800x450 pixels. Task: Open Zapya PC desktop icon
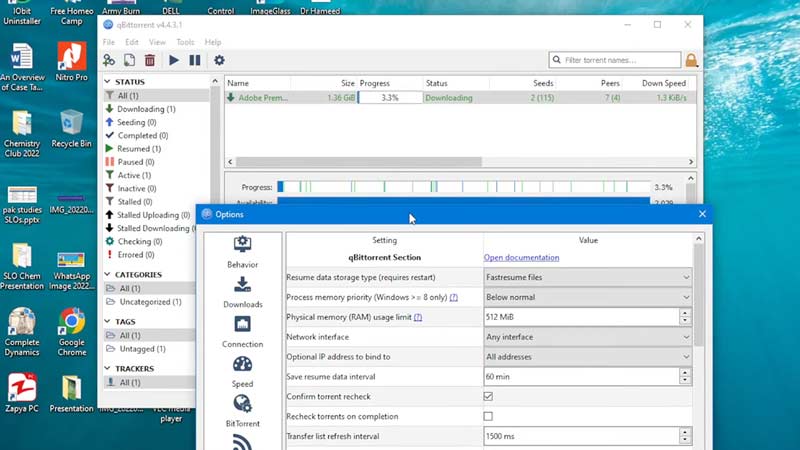[x=22, y=393]
